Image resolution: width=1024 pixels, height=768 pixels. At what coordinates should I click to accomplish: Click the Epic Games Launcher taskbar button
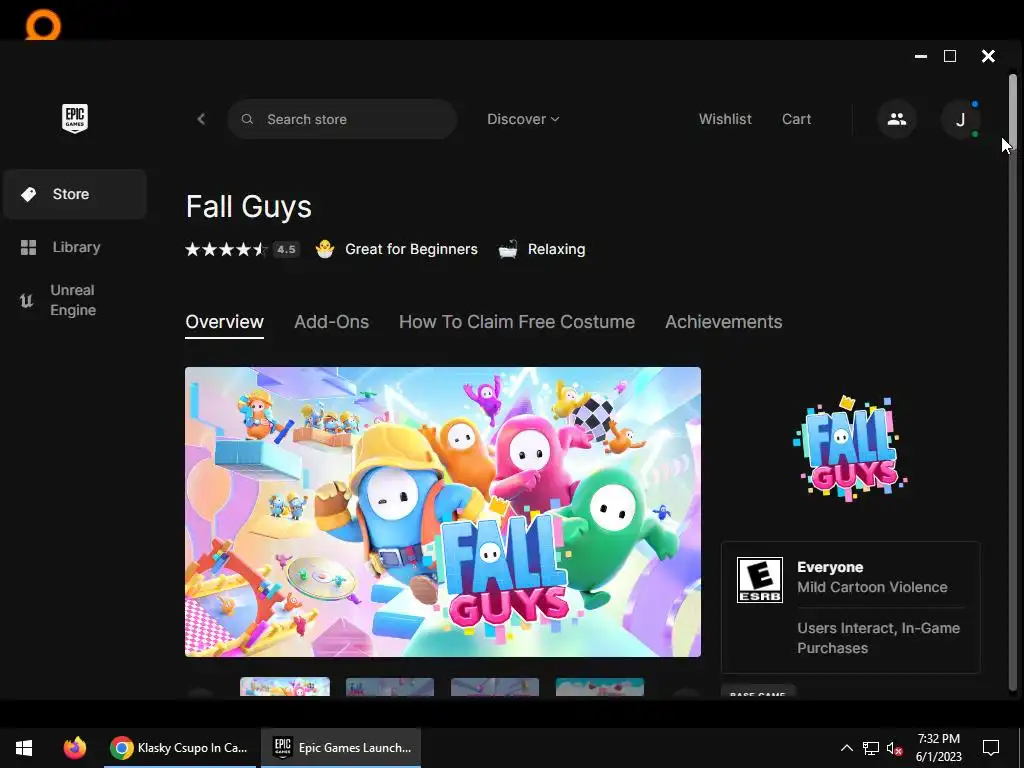click(x=341, y=748)
